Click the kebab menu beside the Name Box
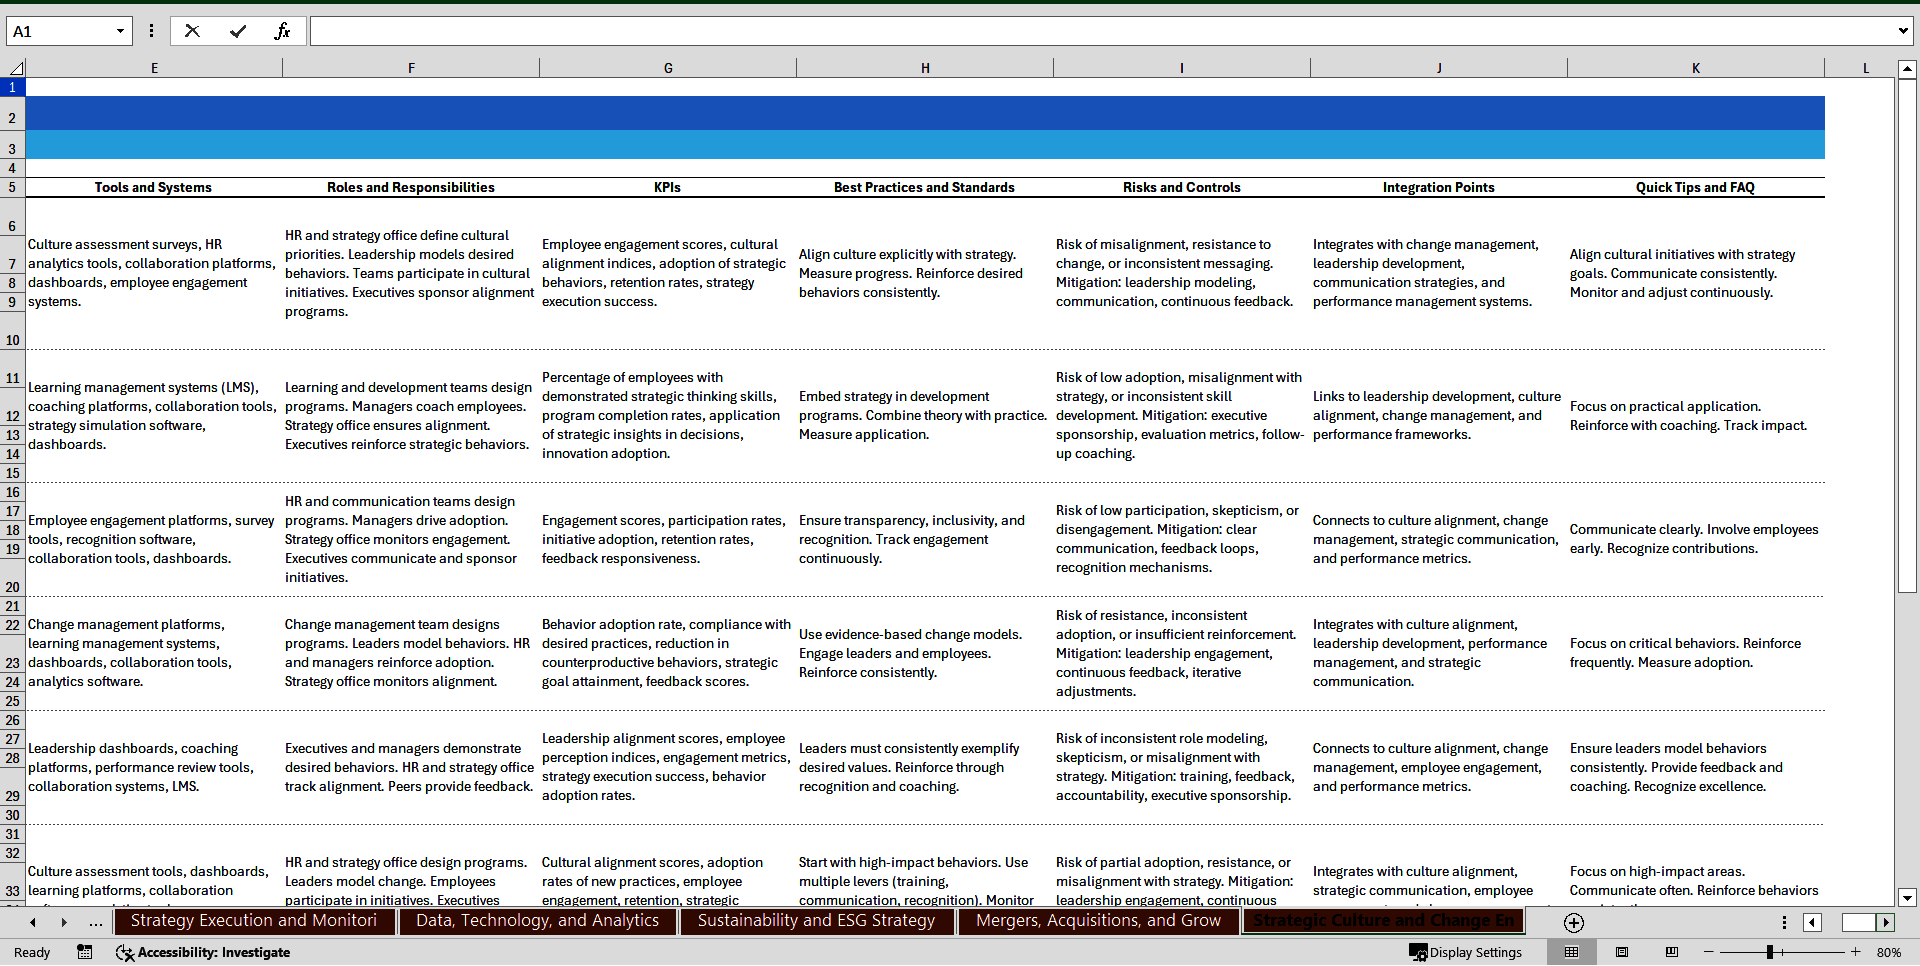The image size is (1920, 966). (x=151, y=31)
